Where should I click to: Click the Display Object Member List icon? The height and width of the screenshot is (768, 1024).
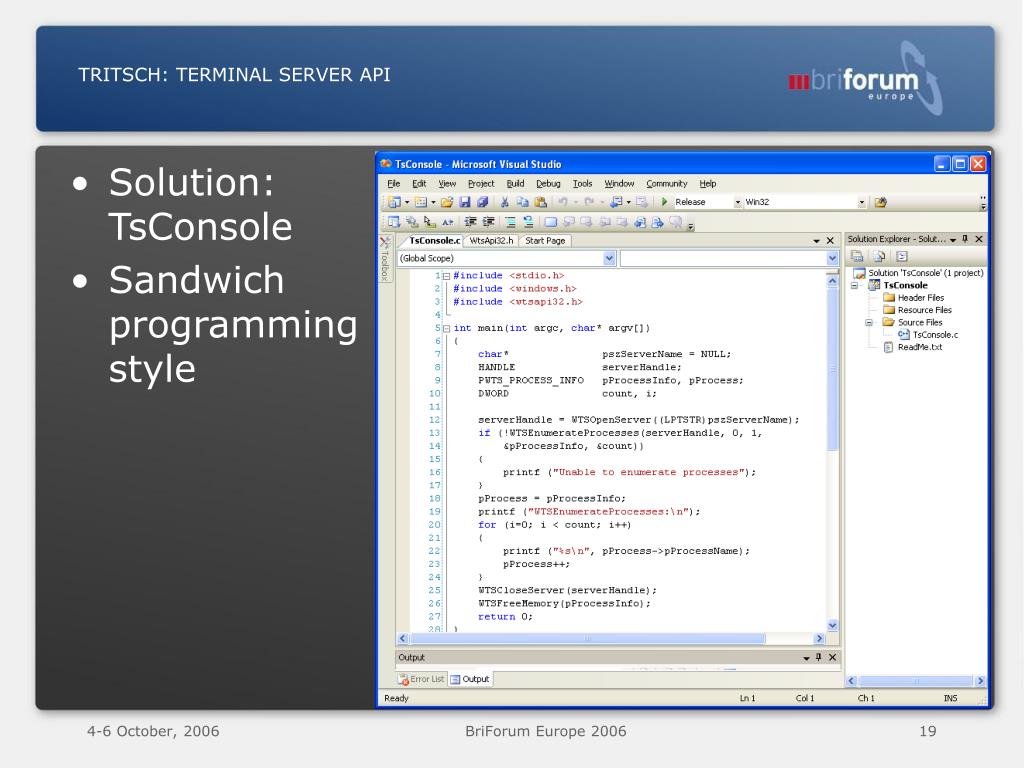[394, 223]
